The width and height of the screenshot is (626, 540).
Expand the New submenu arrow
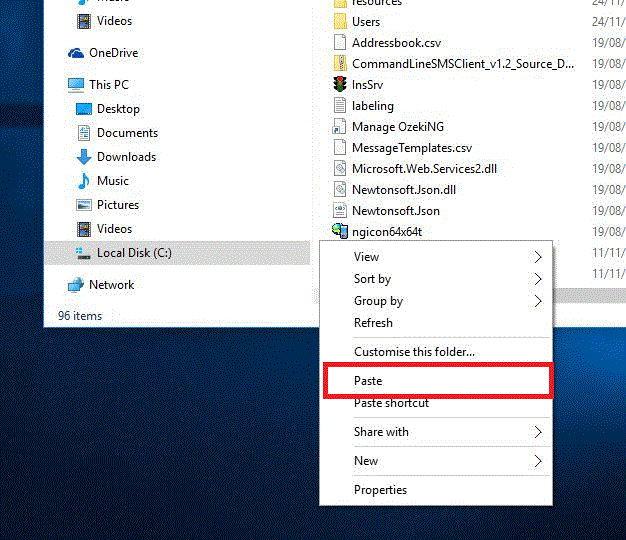tap(538, 461)
